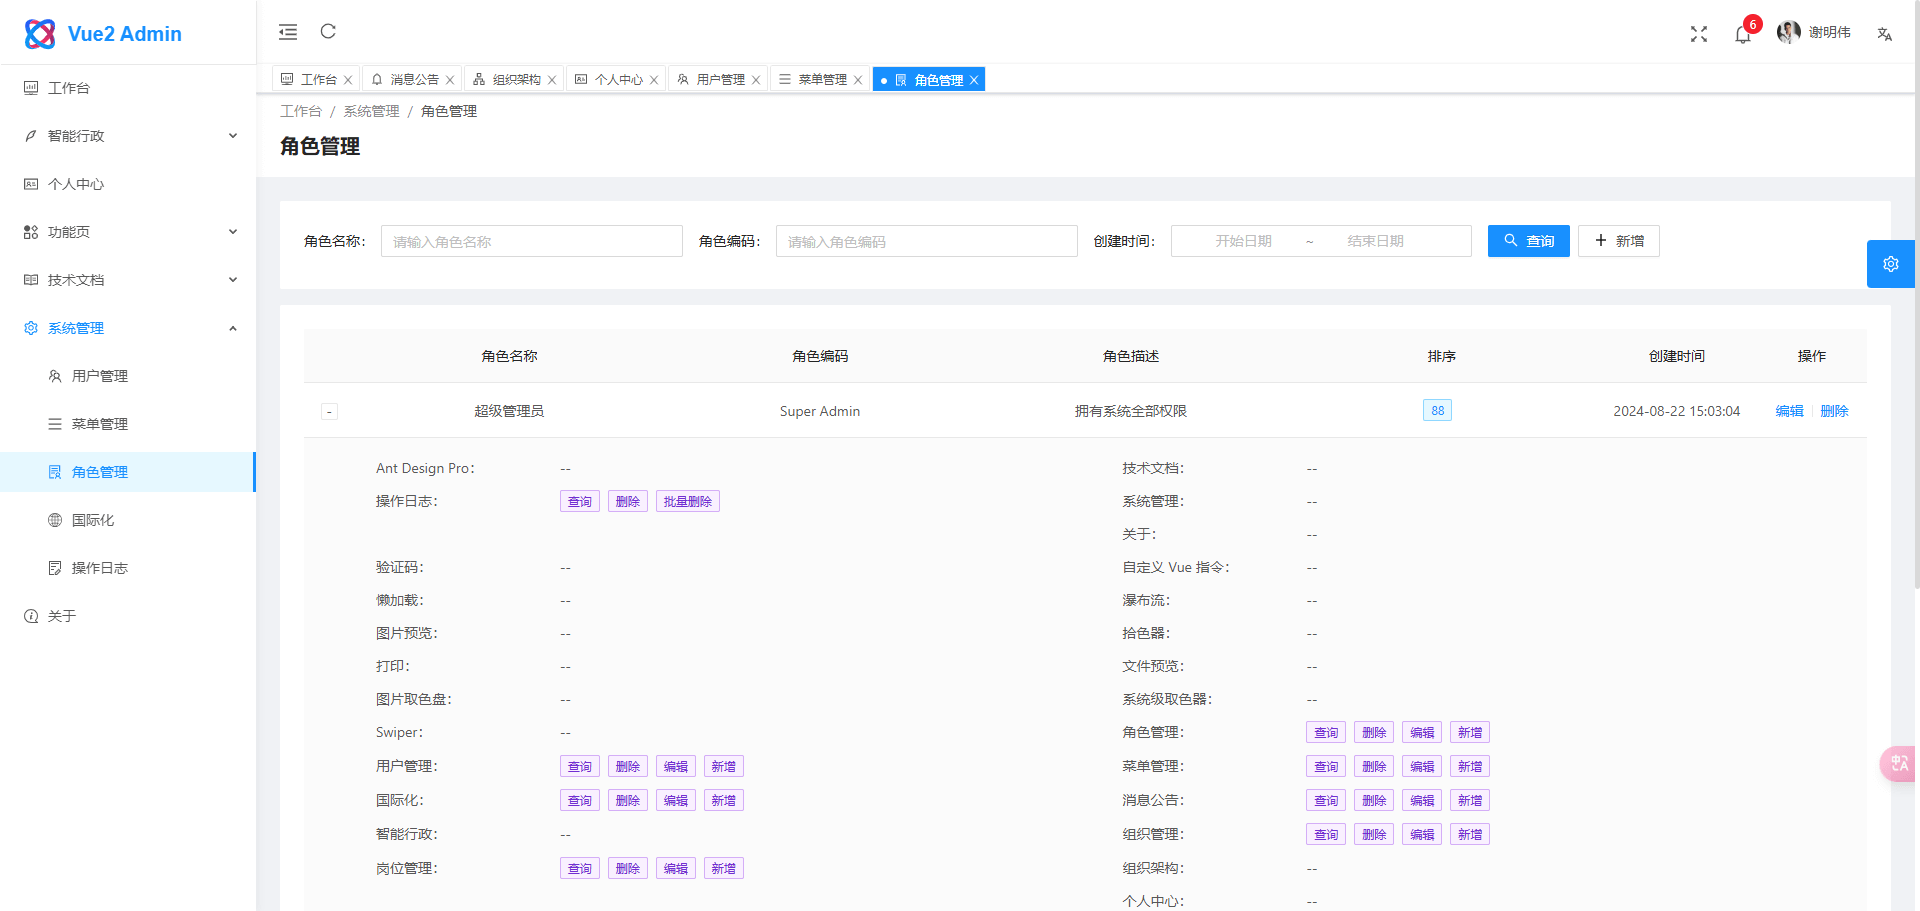This screenshot has width=1920, height=911.
Task: Click the refresh page icon in header
Action: tap(328, 32)
